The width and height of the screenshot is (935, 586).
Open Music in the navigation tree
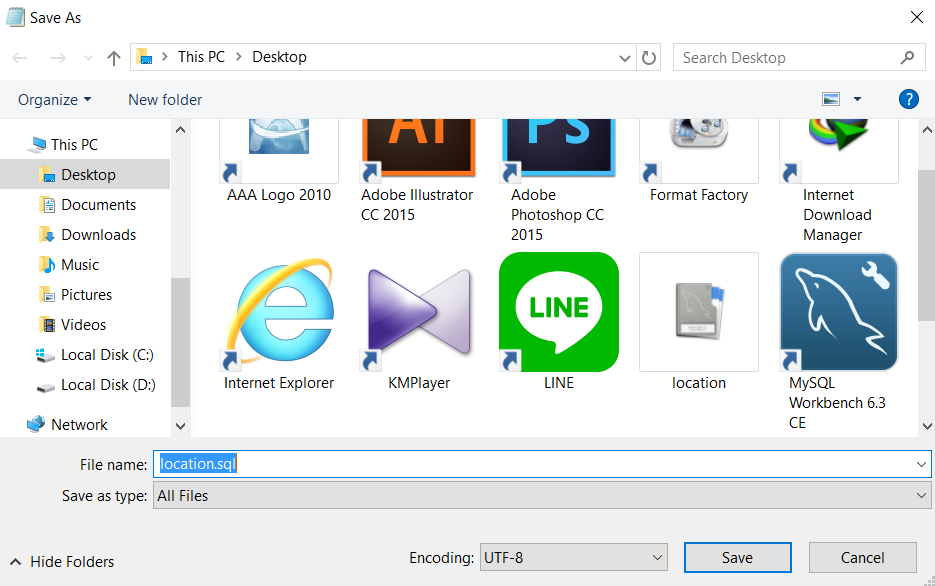80,265
